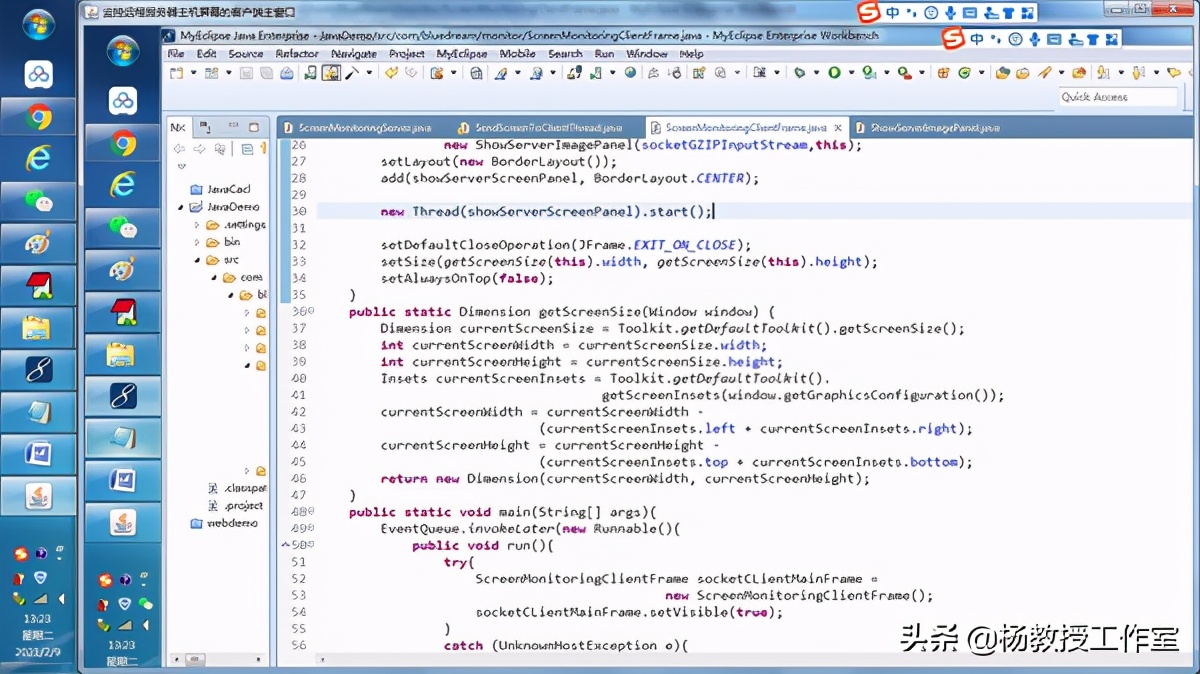Collapse the JavaDemo project node
The image size is (1200, 674).
[181, 207]
